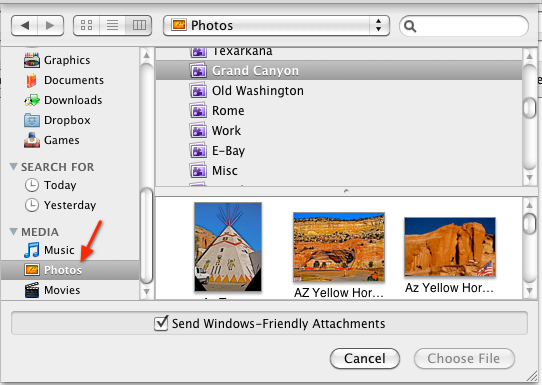Select the Misc album icon
The width and height of the screenshot is (542, 385).
pos(198,171)
